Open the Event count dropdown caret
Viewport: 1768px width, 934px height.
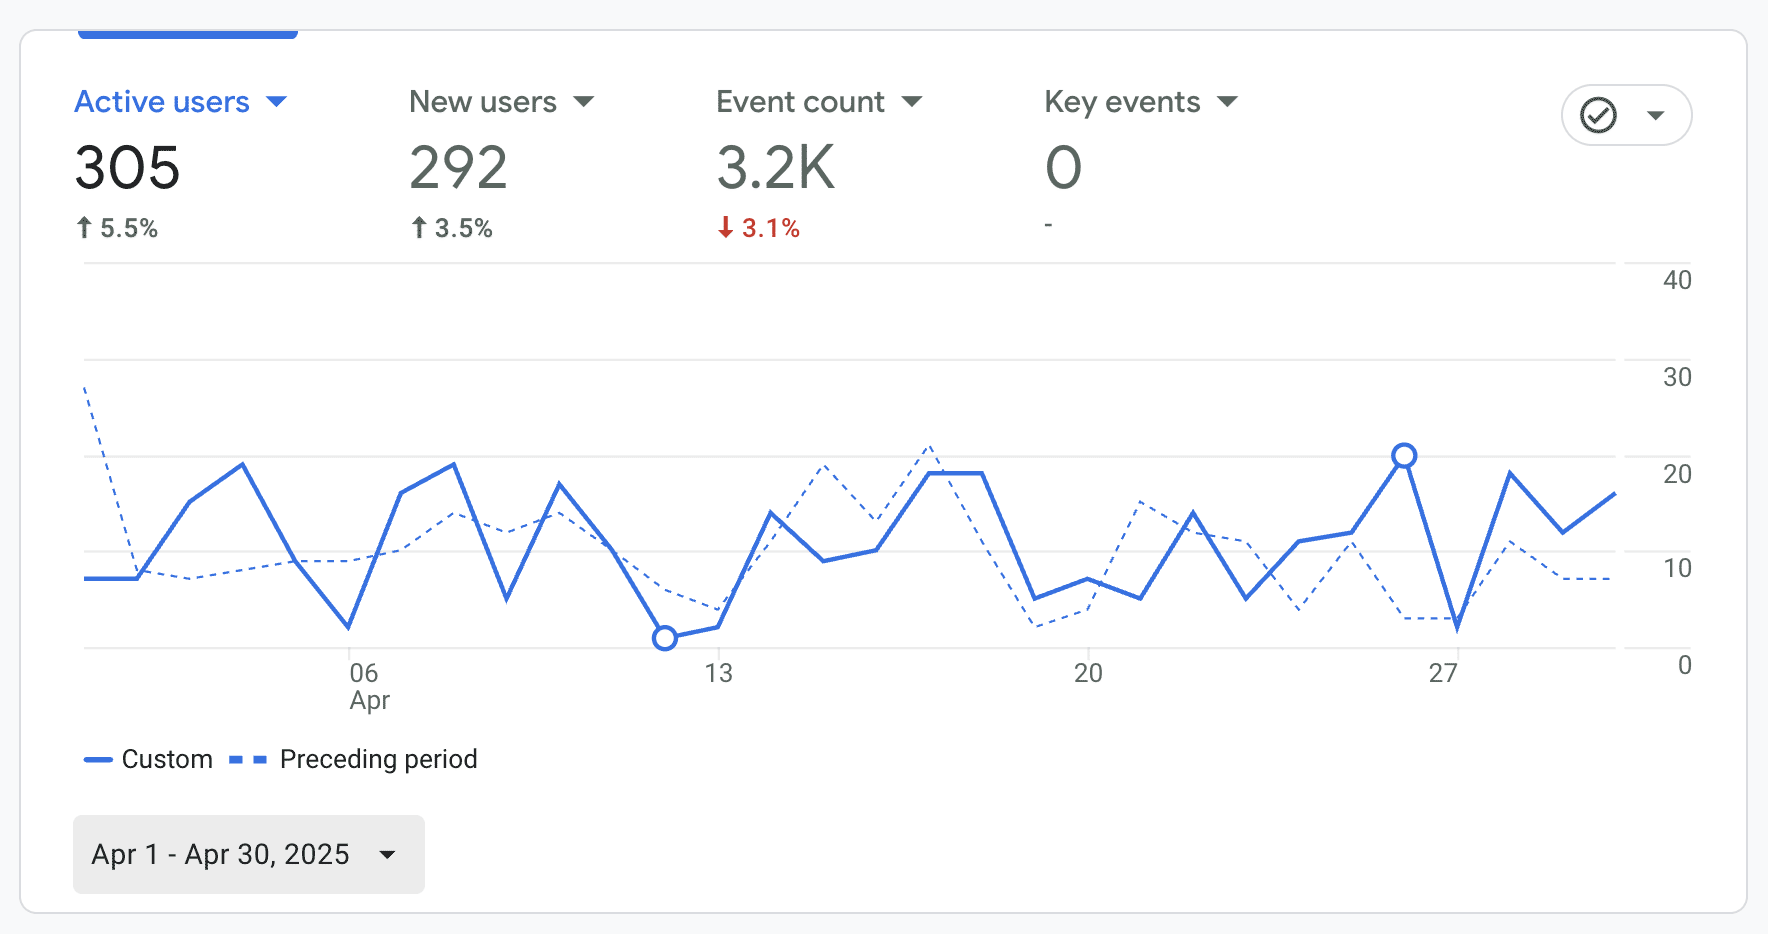pos(912,102)
